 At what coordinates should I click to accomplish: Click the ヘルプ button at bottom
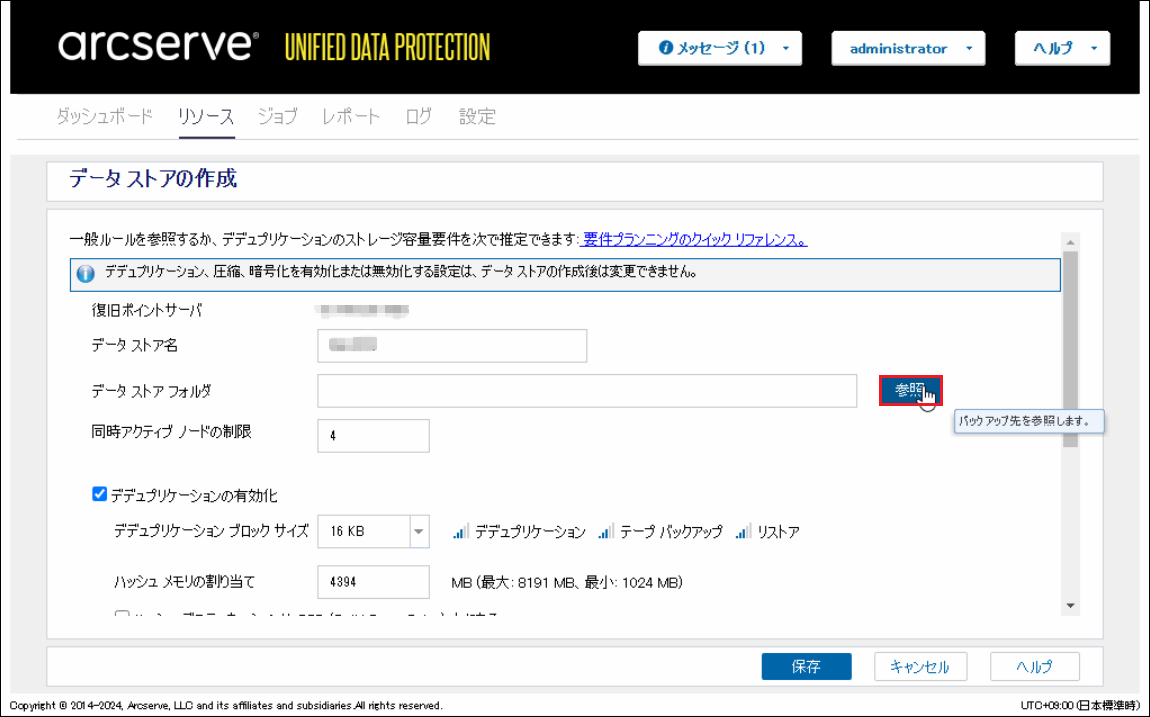1034,666
